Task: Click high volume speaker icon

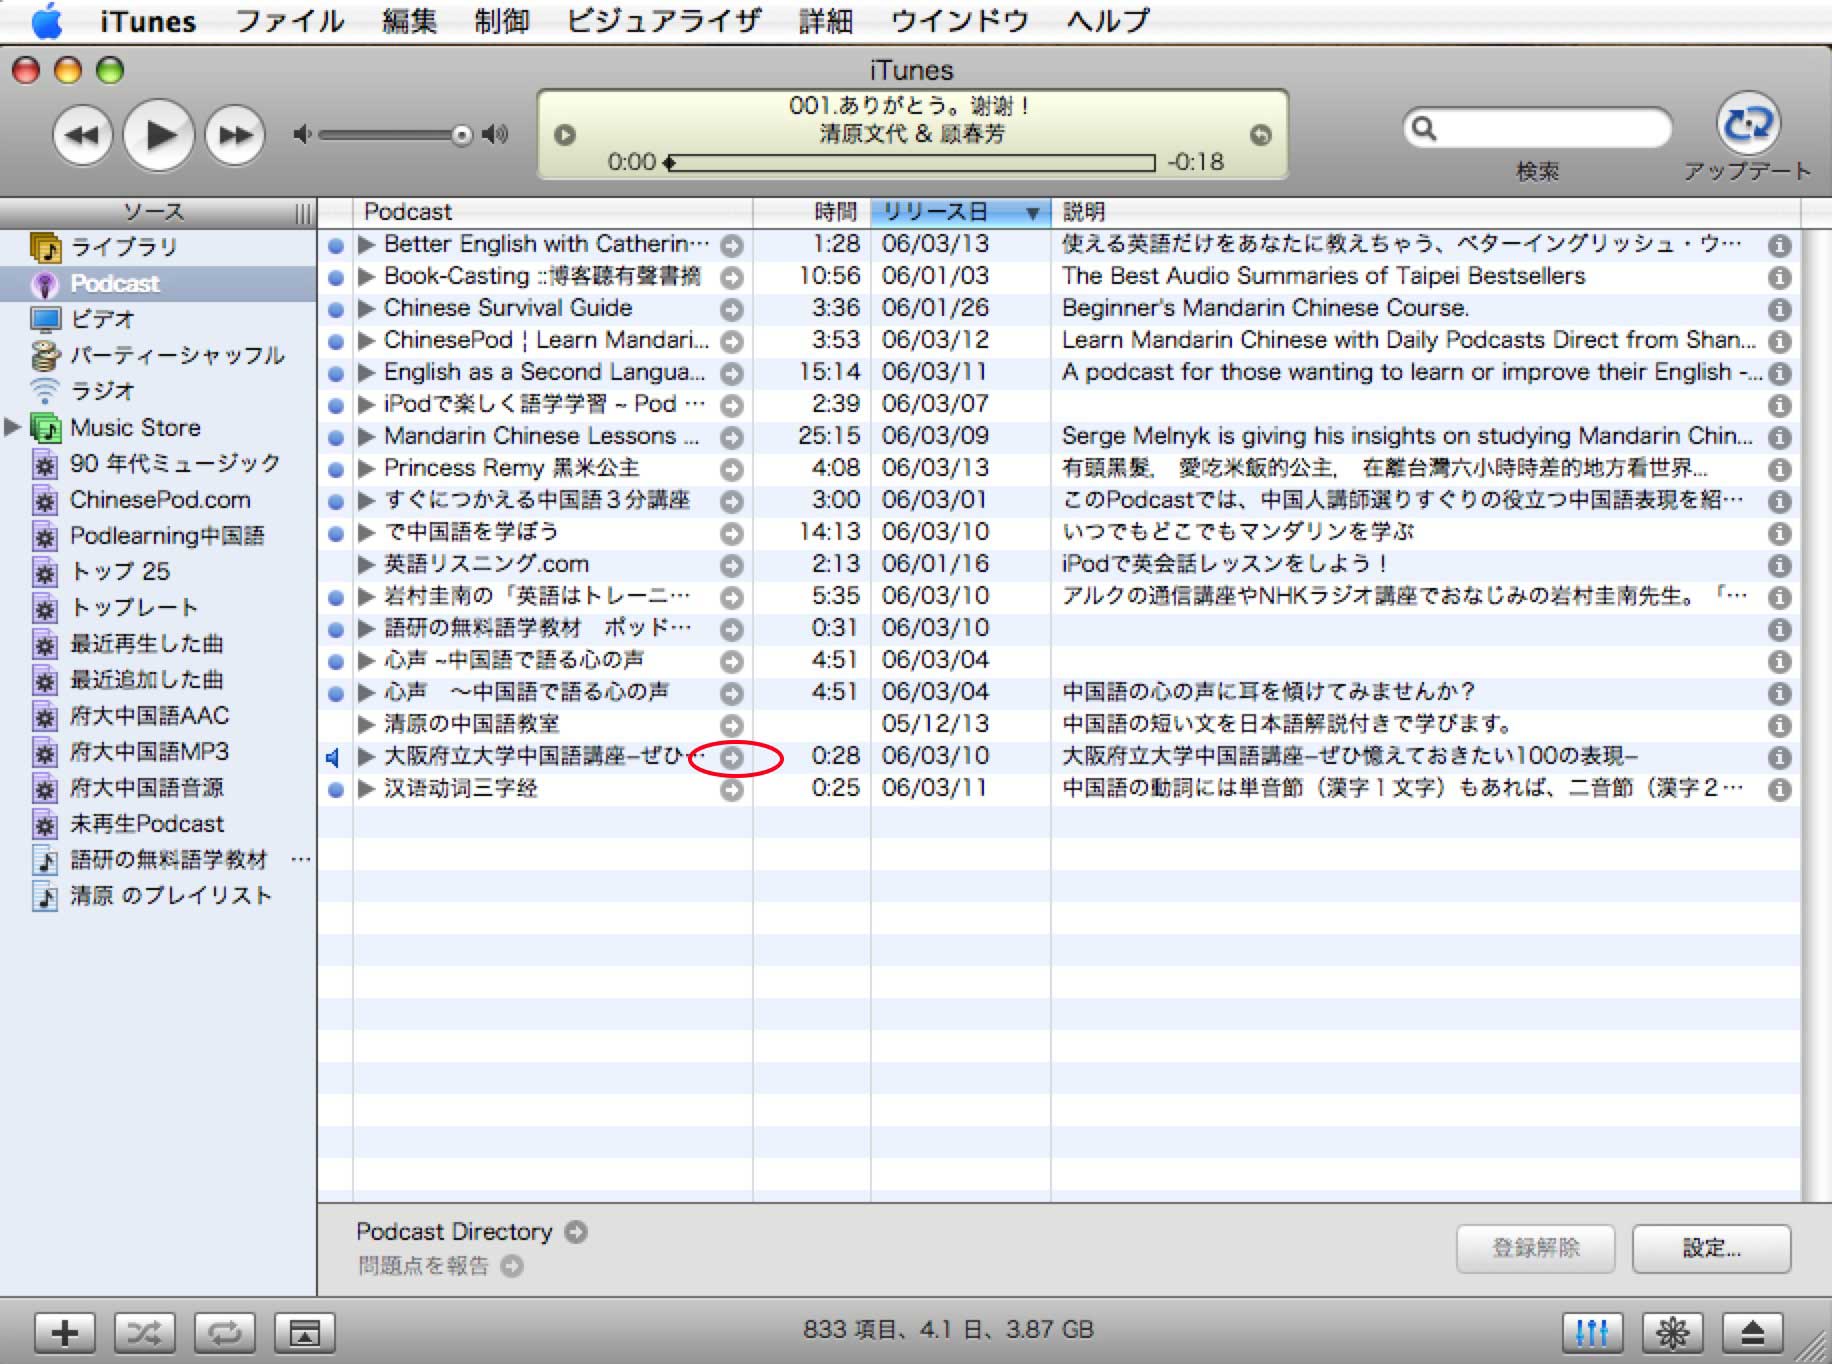Action: (495, 135)
